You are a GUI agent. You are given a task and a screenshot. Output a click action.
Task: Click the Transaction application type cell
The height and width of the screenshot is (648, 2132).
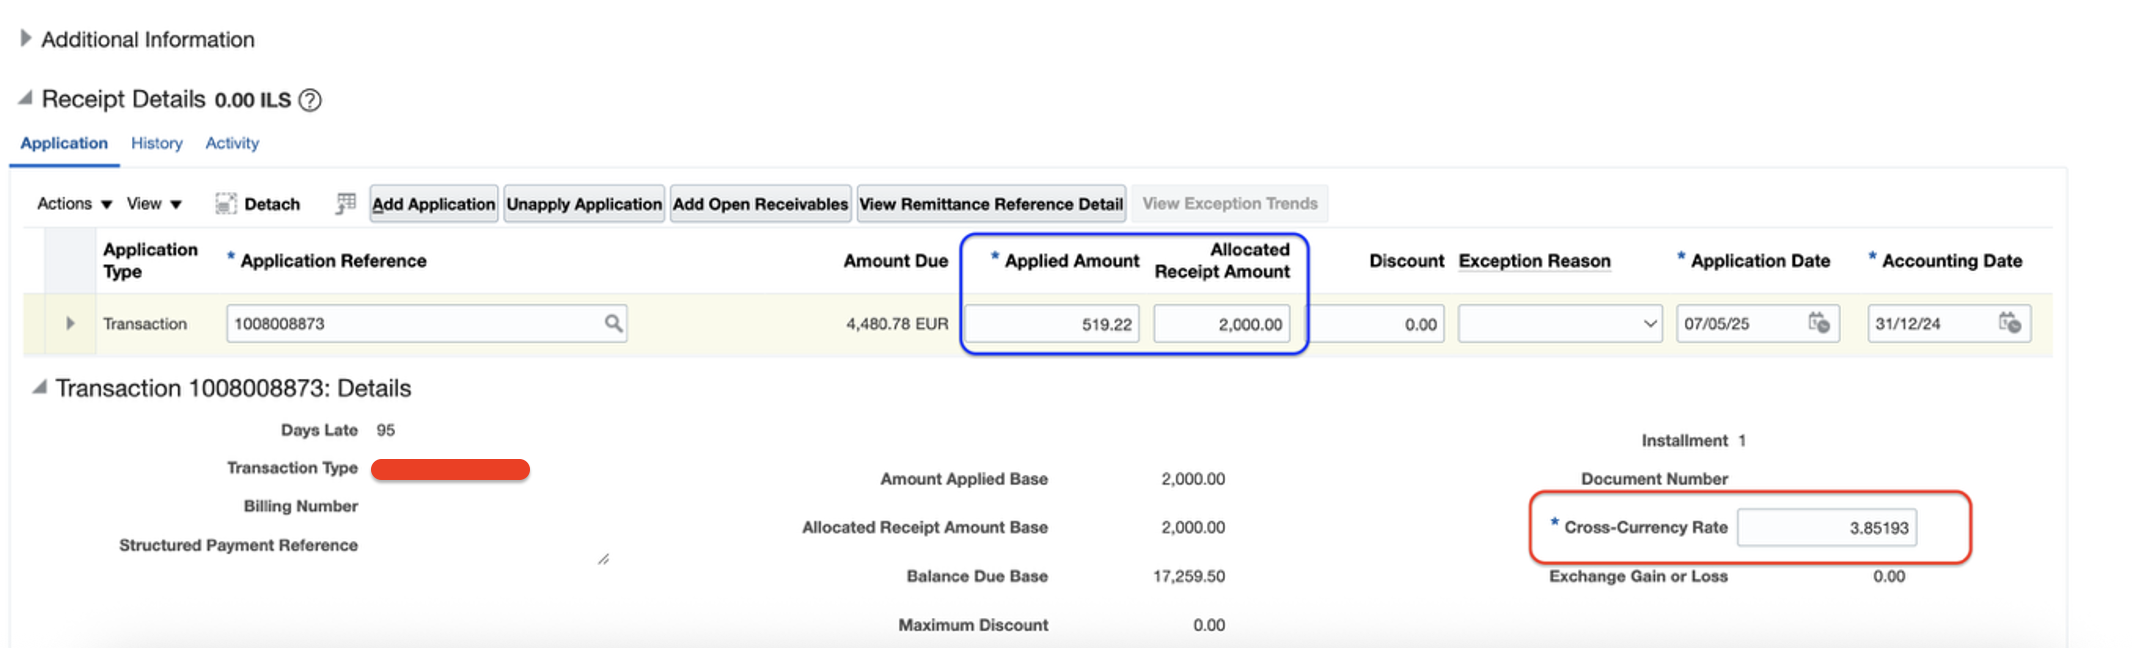[x=145, y=324]
